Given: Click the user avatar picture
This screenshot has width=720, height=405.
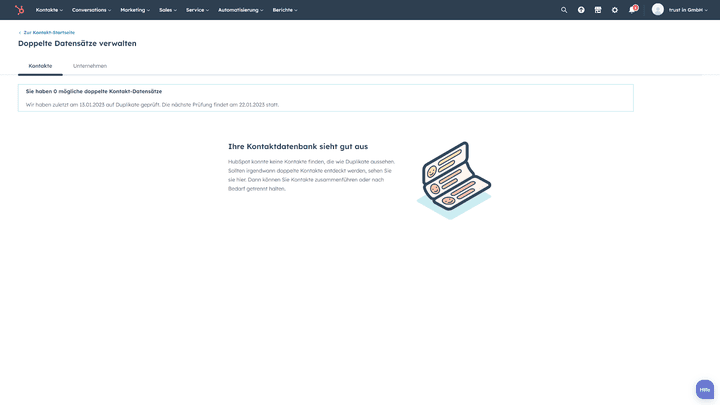Looking at the screenshot, I should point(658,9).
